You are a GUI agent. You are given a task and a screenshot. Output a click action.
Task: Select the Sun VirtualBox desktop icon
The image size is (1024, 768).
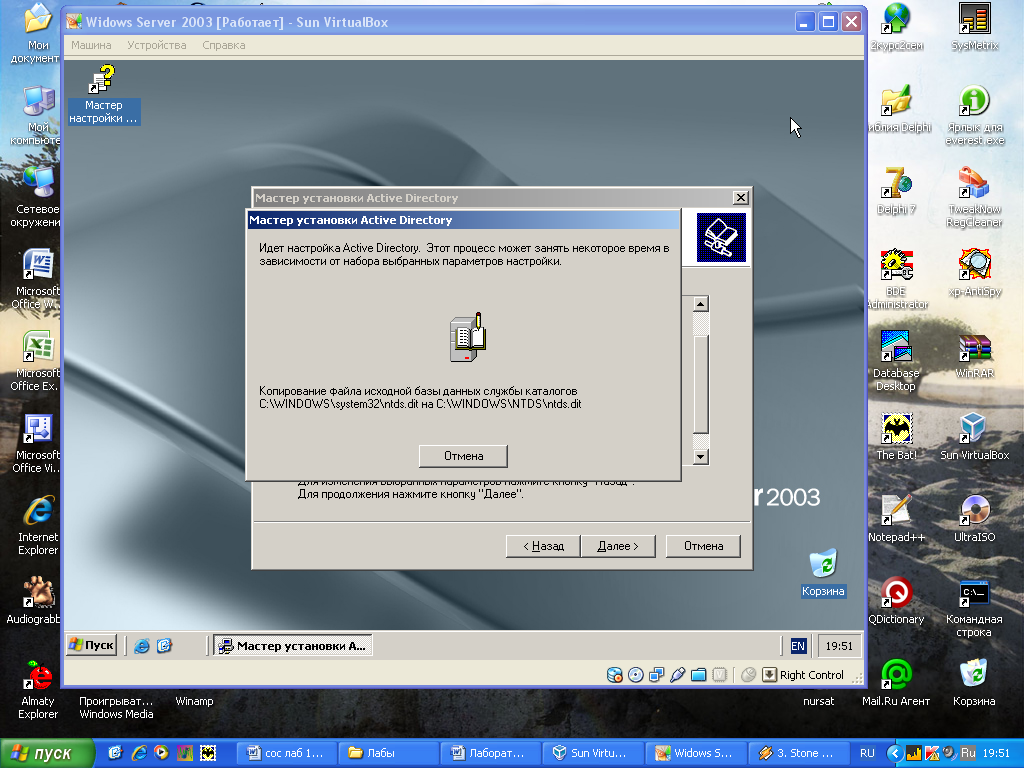point(974,437)
